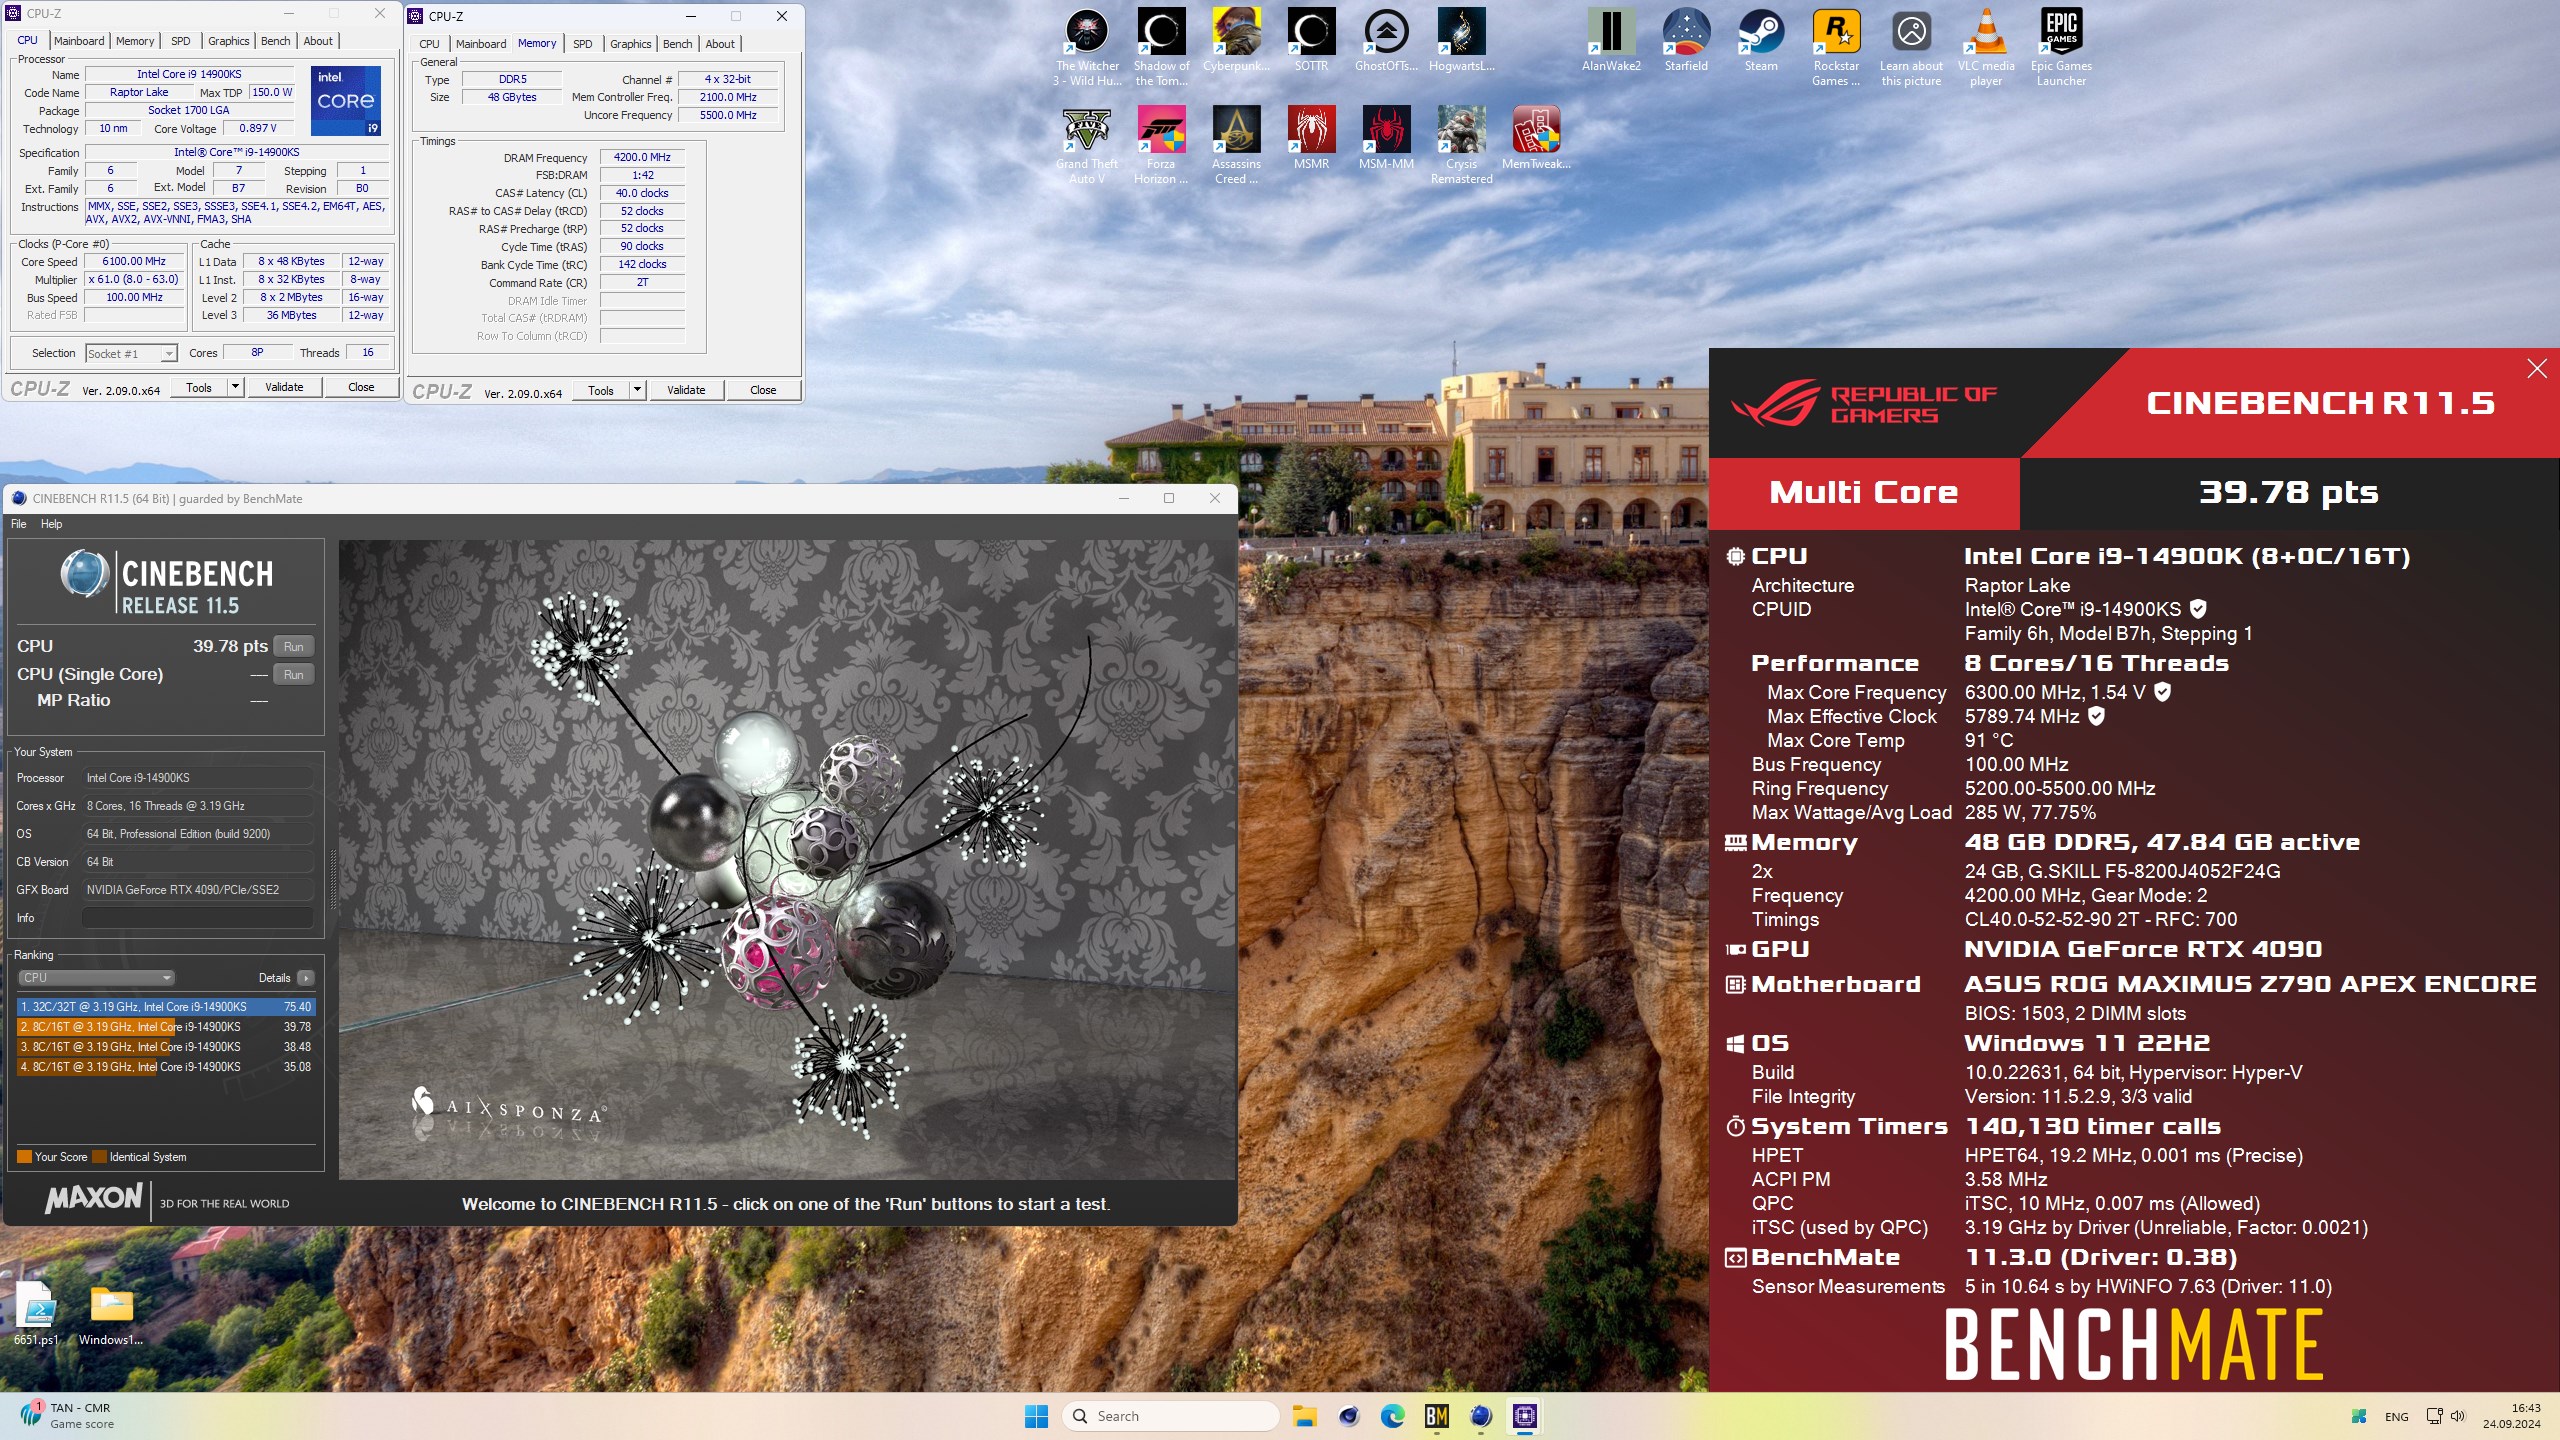2560x1440 pixels.
Task: Open Starfield desktop shortcut
Action: click(x=1686, y=40)
